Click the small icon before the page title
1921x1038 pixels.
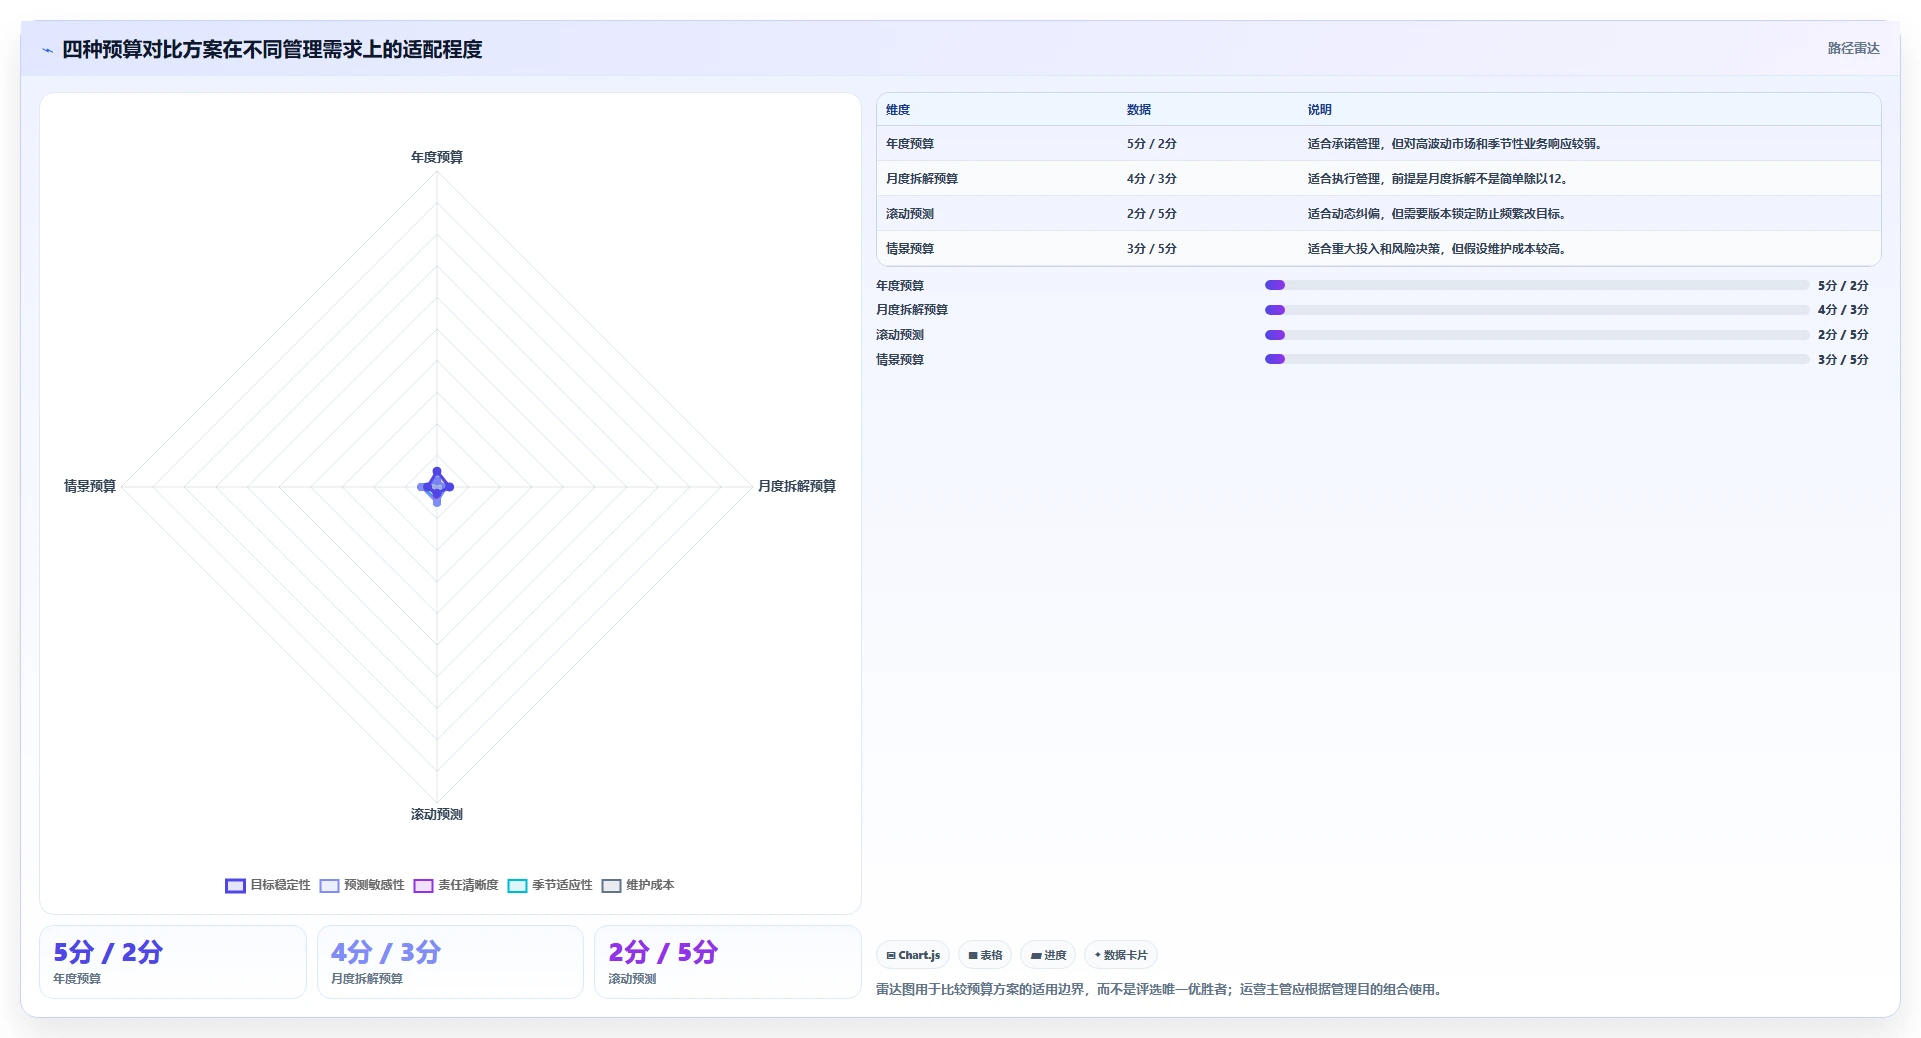47,50
